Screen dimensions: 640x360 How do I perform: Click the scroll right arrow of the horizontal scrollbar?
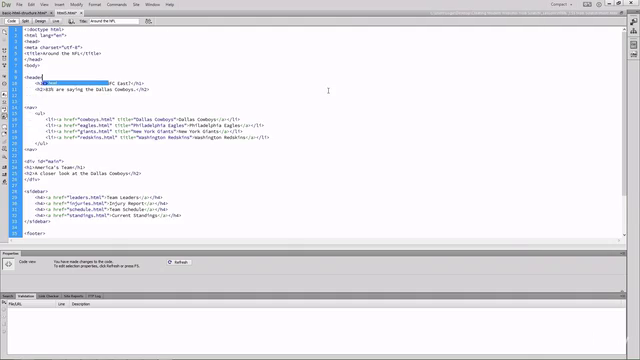pos(619,240)
